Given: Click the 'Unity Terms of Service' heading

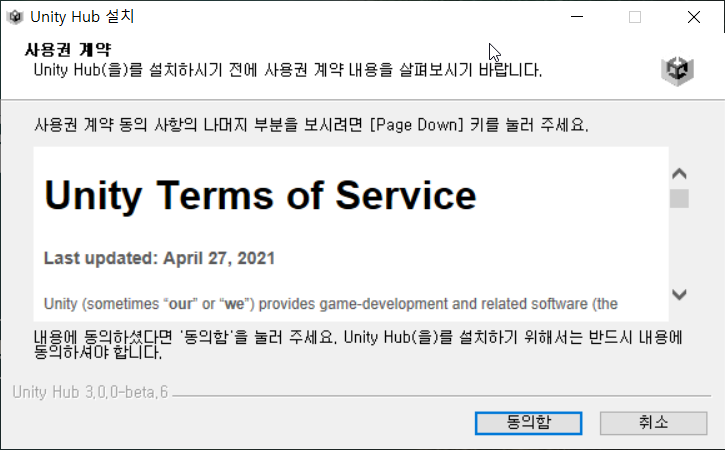Looking at the screenshot, I should 260,196.
